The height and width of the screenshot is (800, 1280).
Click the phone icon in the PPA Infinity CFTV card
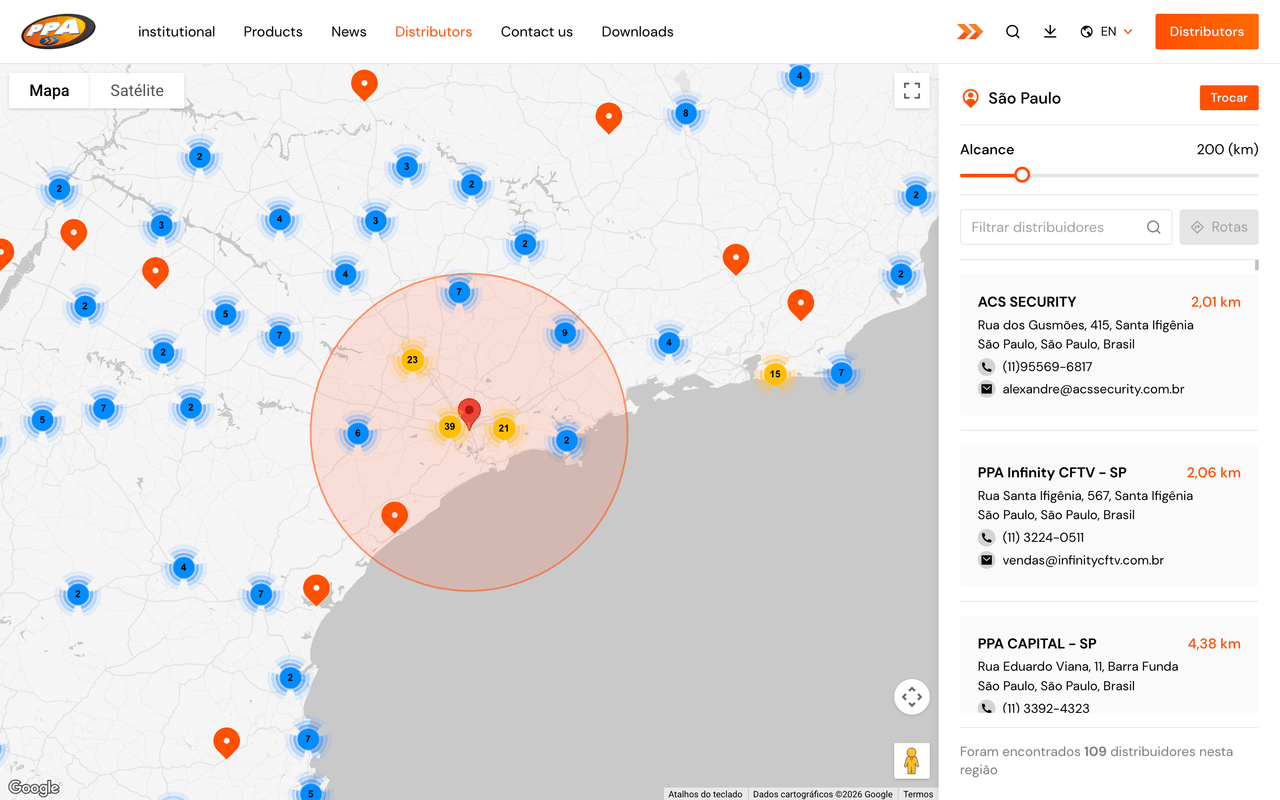[987, 538]
